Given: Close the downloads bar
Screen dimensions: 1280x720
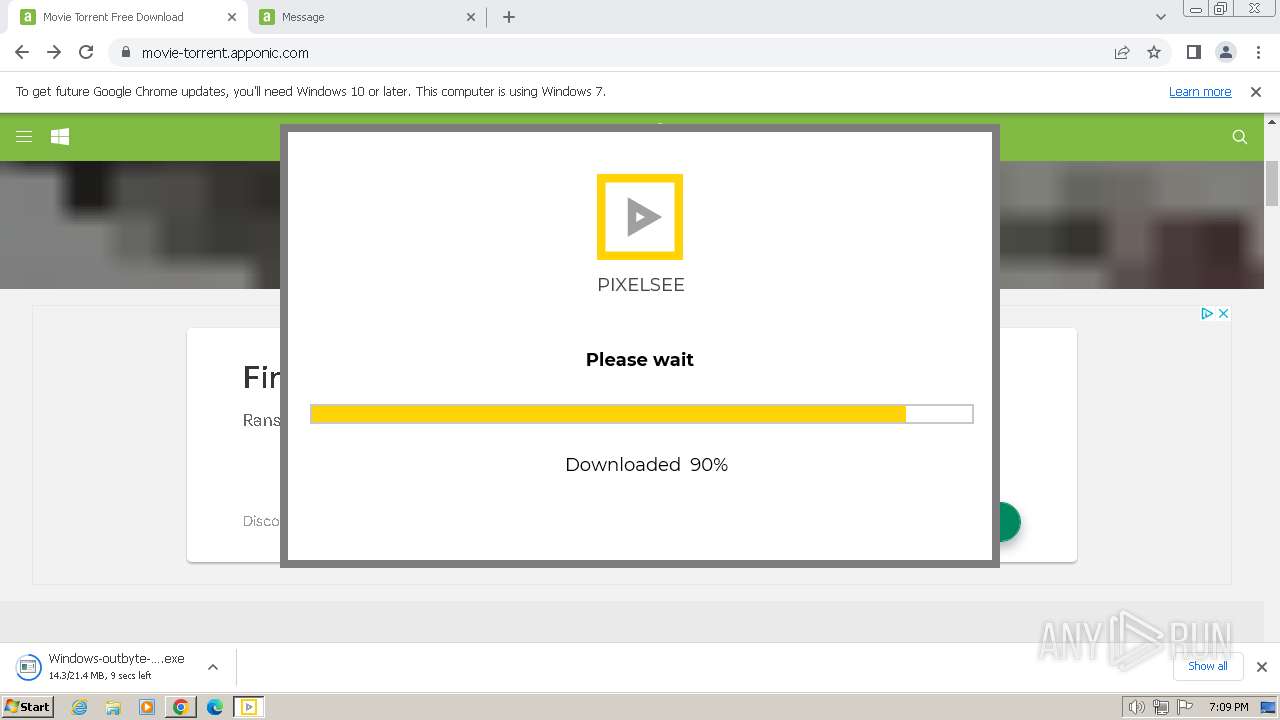Looking at the screenshot, I should click(1262, 667).
